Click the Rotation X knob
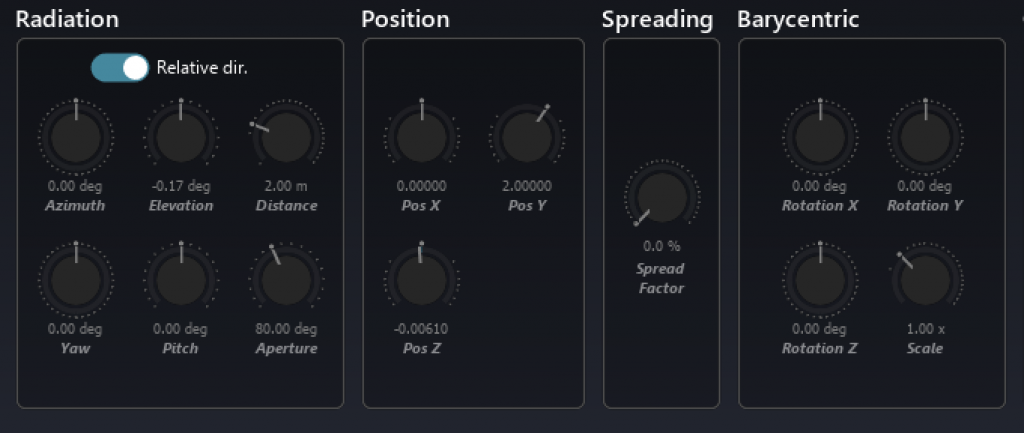Image resolution: width=1024 pixels, height=433 pixels. tap(819, 137)
